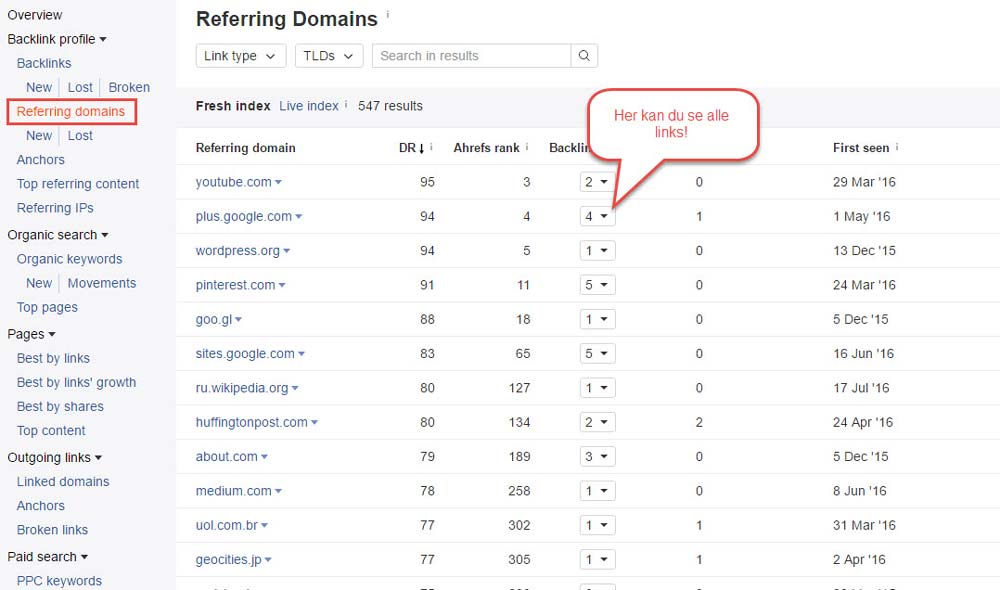
Task: Open New backlinks under Backlinks
Action: (x=39, y=87)
